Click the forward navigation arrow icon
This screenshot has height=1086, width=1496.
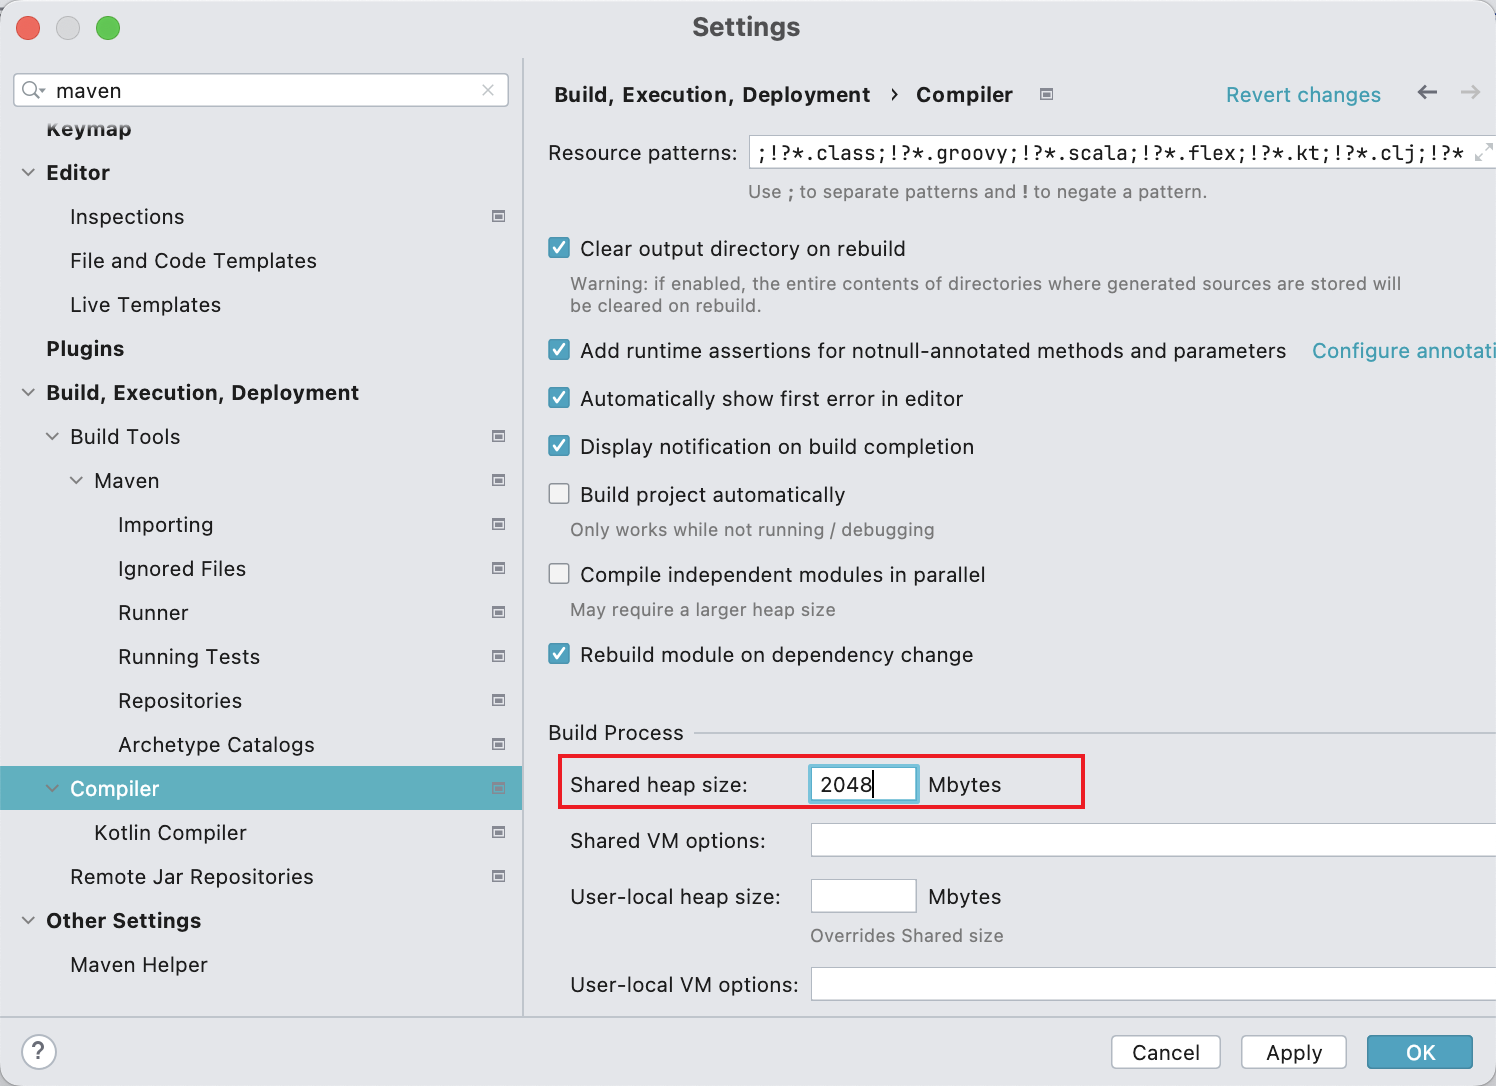pos(1470,93)
